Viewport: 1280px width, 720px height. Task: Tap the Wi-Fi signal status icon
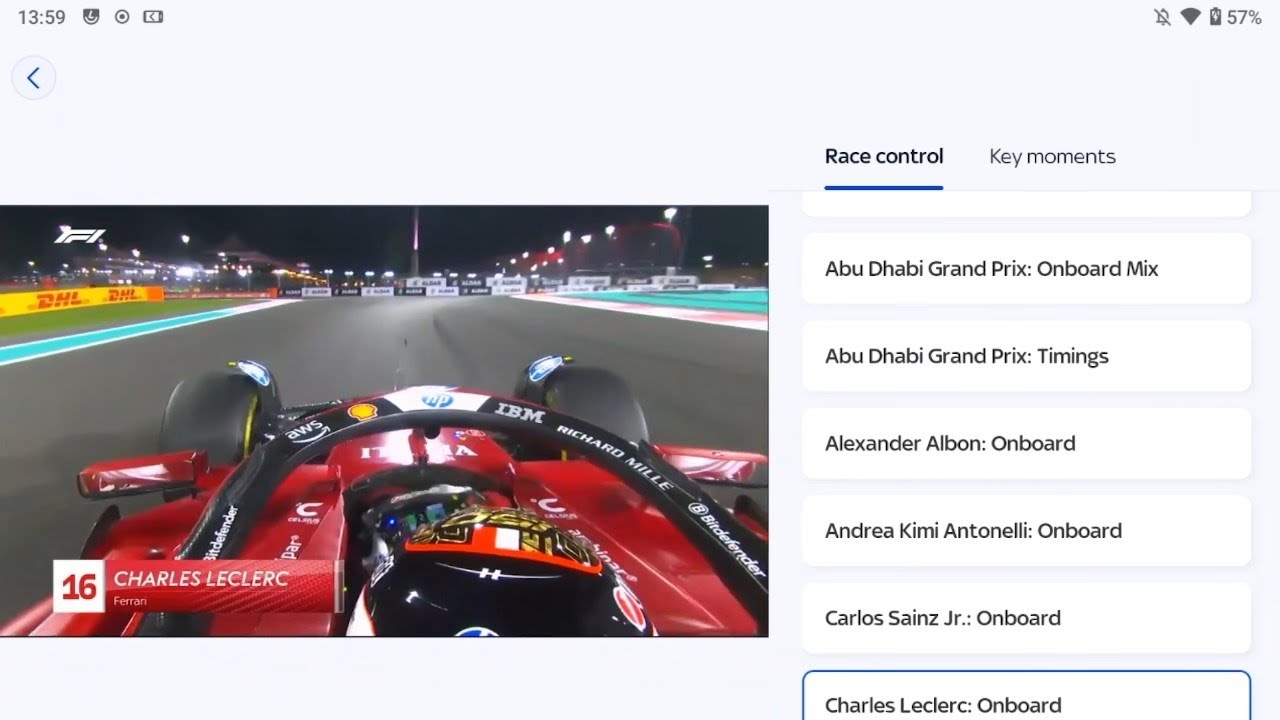pos(1190,17)
